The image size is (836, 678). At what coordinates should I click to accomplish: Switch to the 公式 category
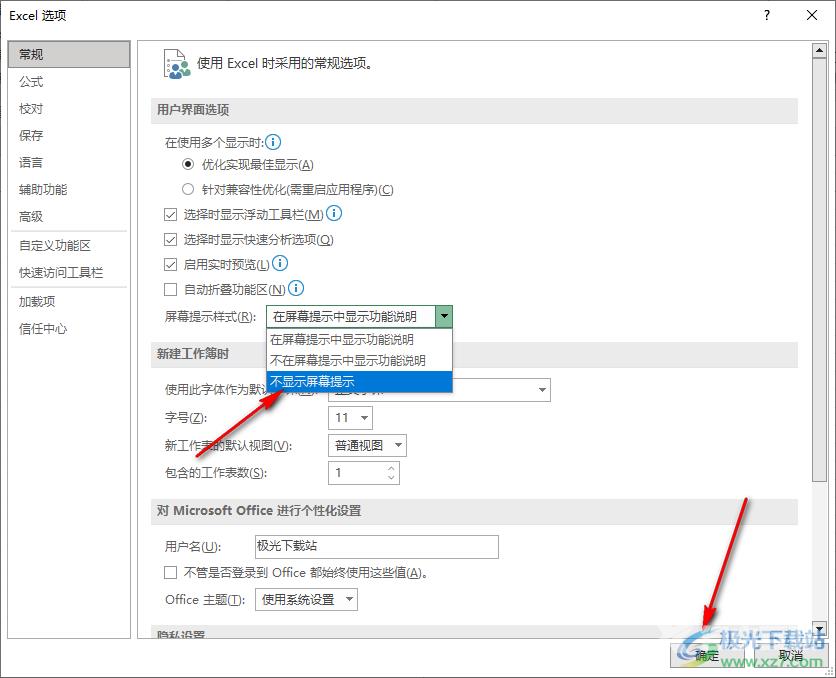[x=69, y=82]
